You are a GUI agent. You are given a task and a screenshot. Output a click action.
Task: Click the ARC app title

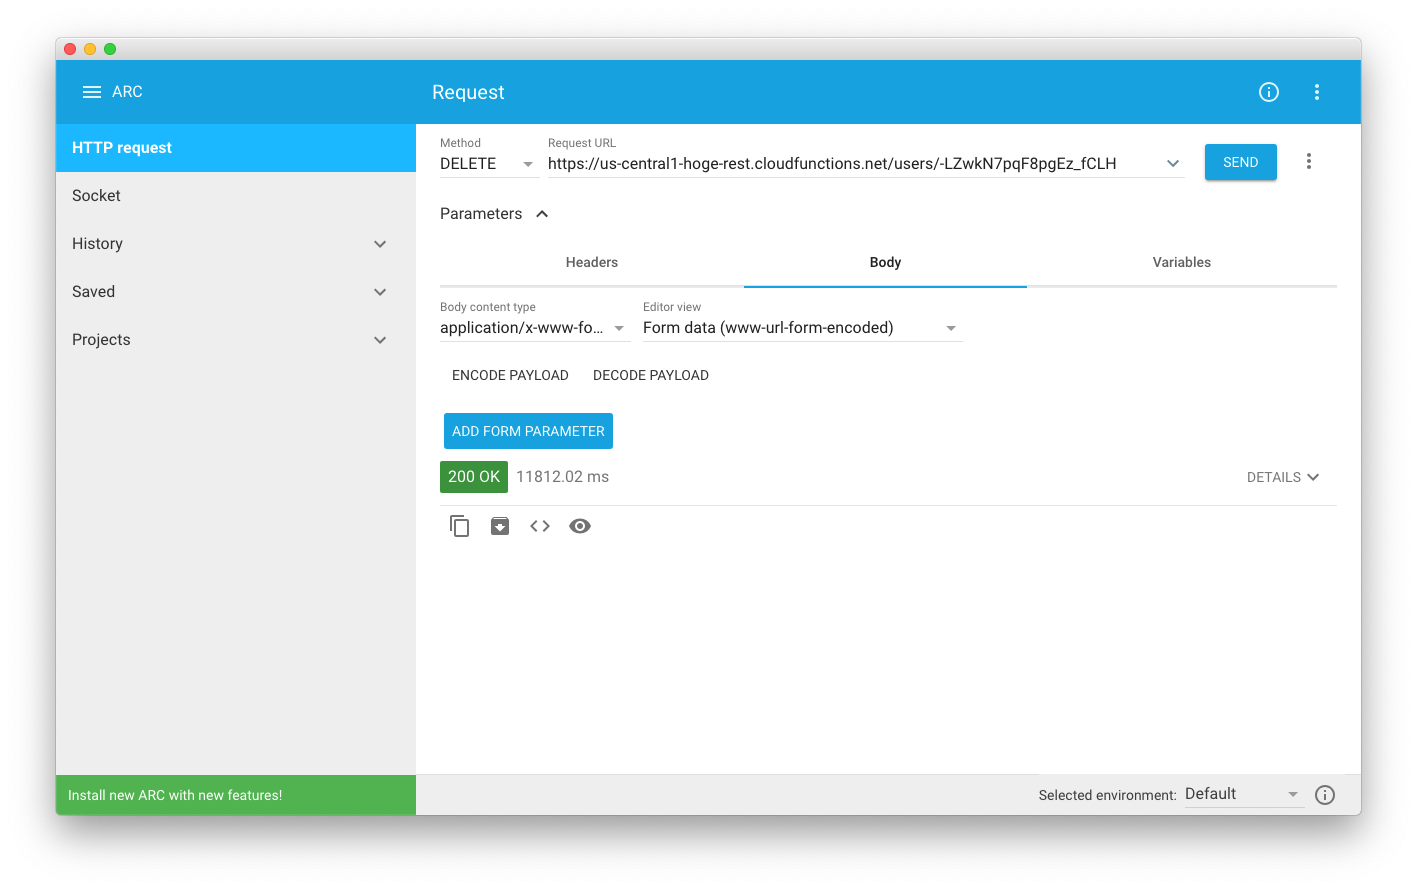127,92
